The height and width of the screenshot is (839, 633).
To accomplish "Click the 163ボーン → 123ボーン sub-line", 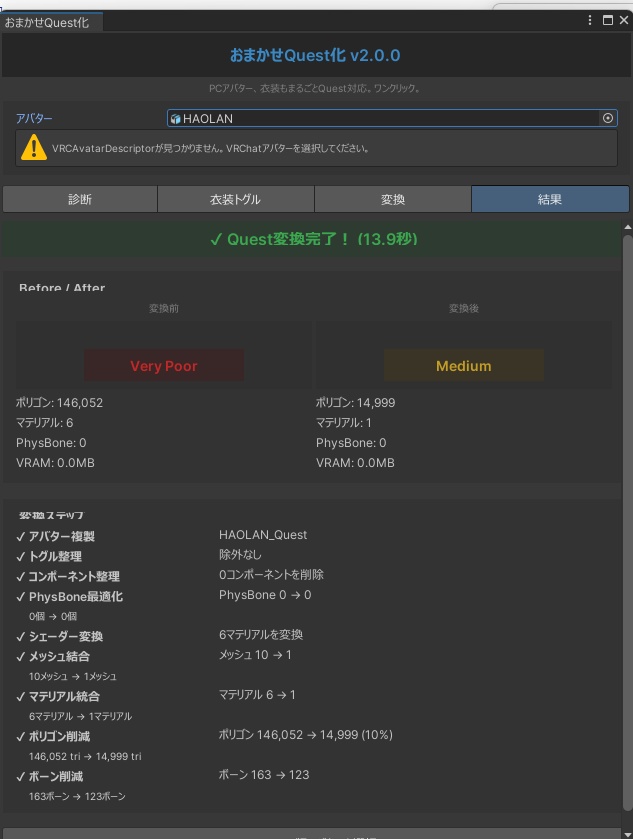I will [77, 796].
